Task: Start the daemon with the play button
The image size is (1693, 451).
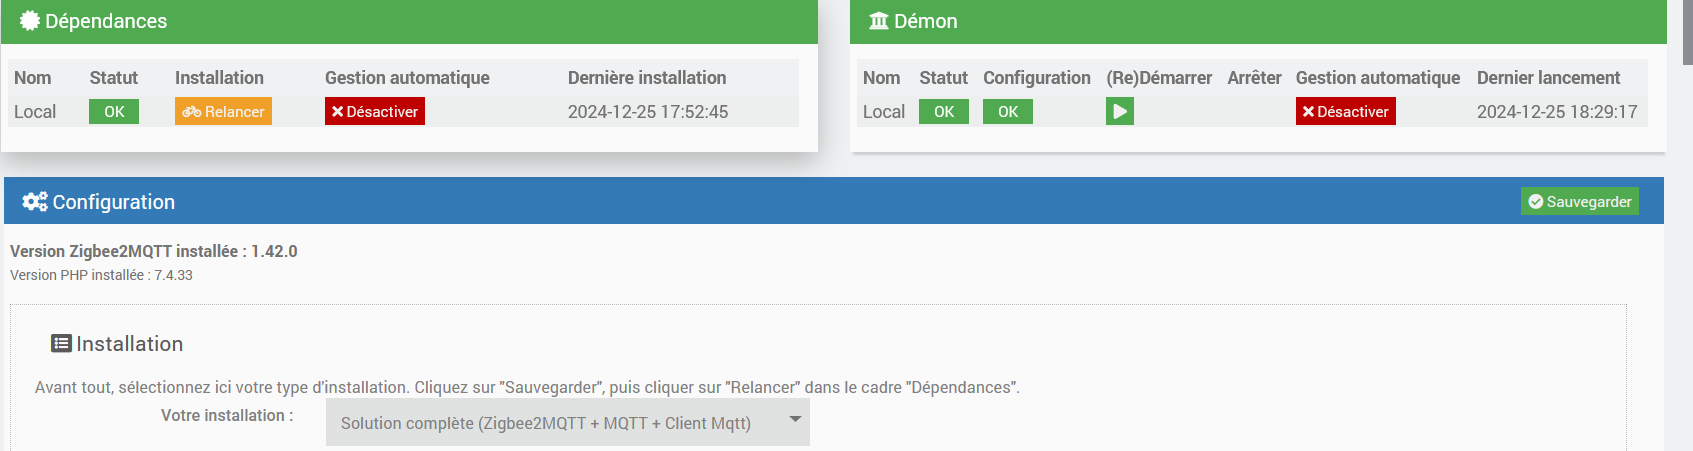Action: coord(1119,112)
